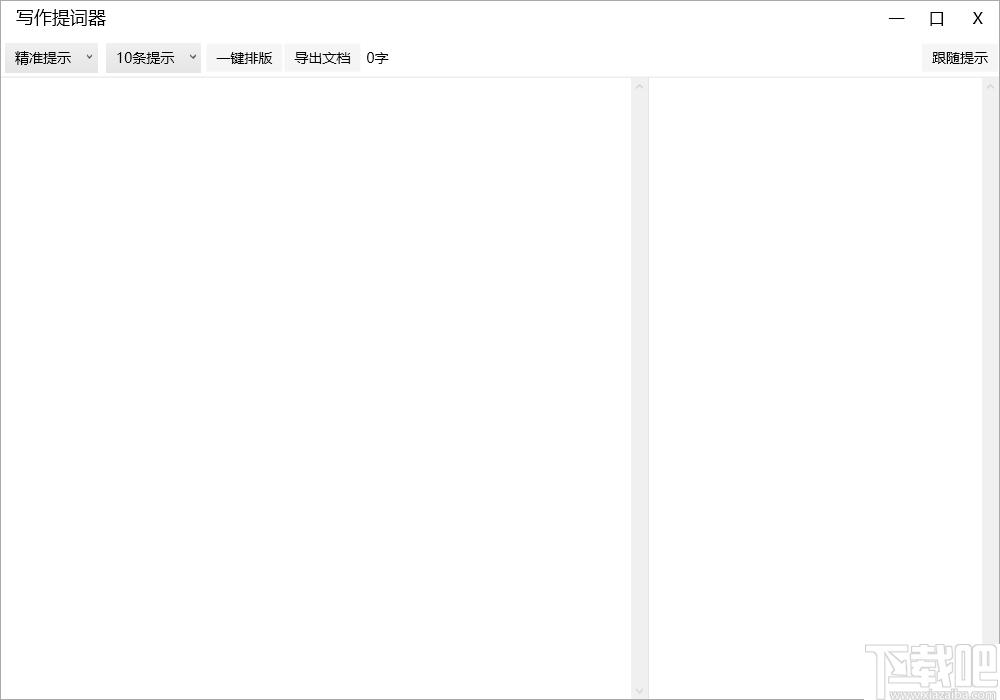Click the 一键排版 formatting button
Screen dimensions: 1000x700
pos(244,58)
